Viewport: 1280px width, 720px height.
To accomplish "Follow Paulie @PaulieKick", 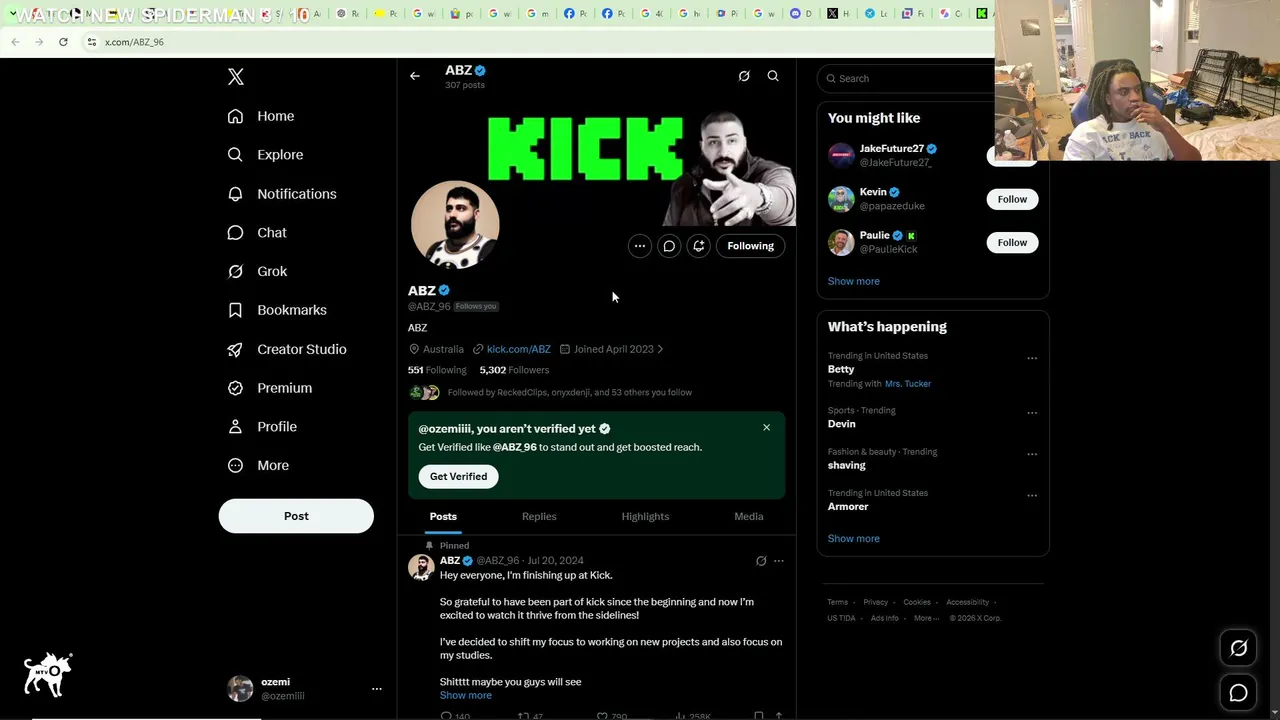I will click(x=1012, y=243).
